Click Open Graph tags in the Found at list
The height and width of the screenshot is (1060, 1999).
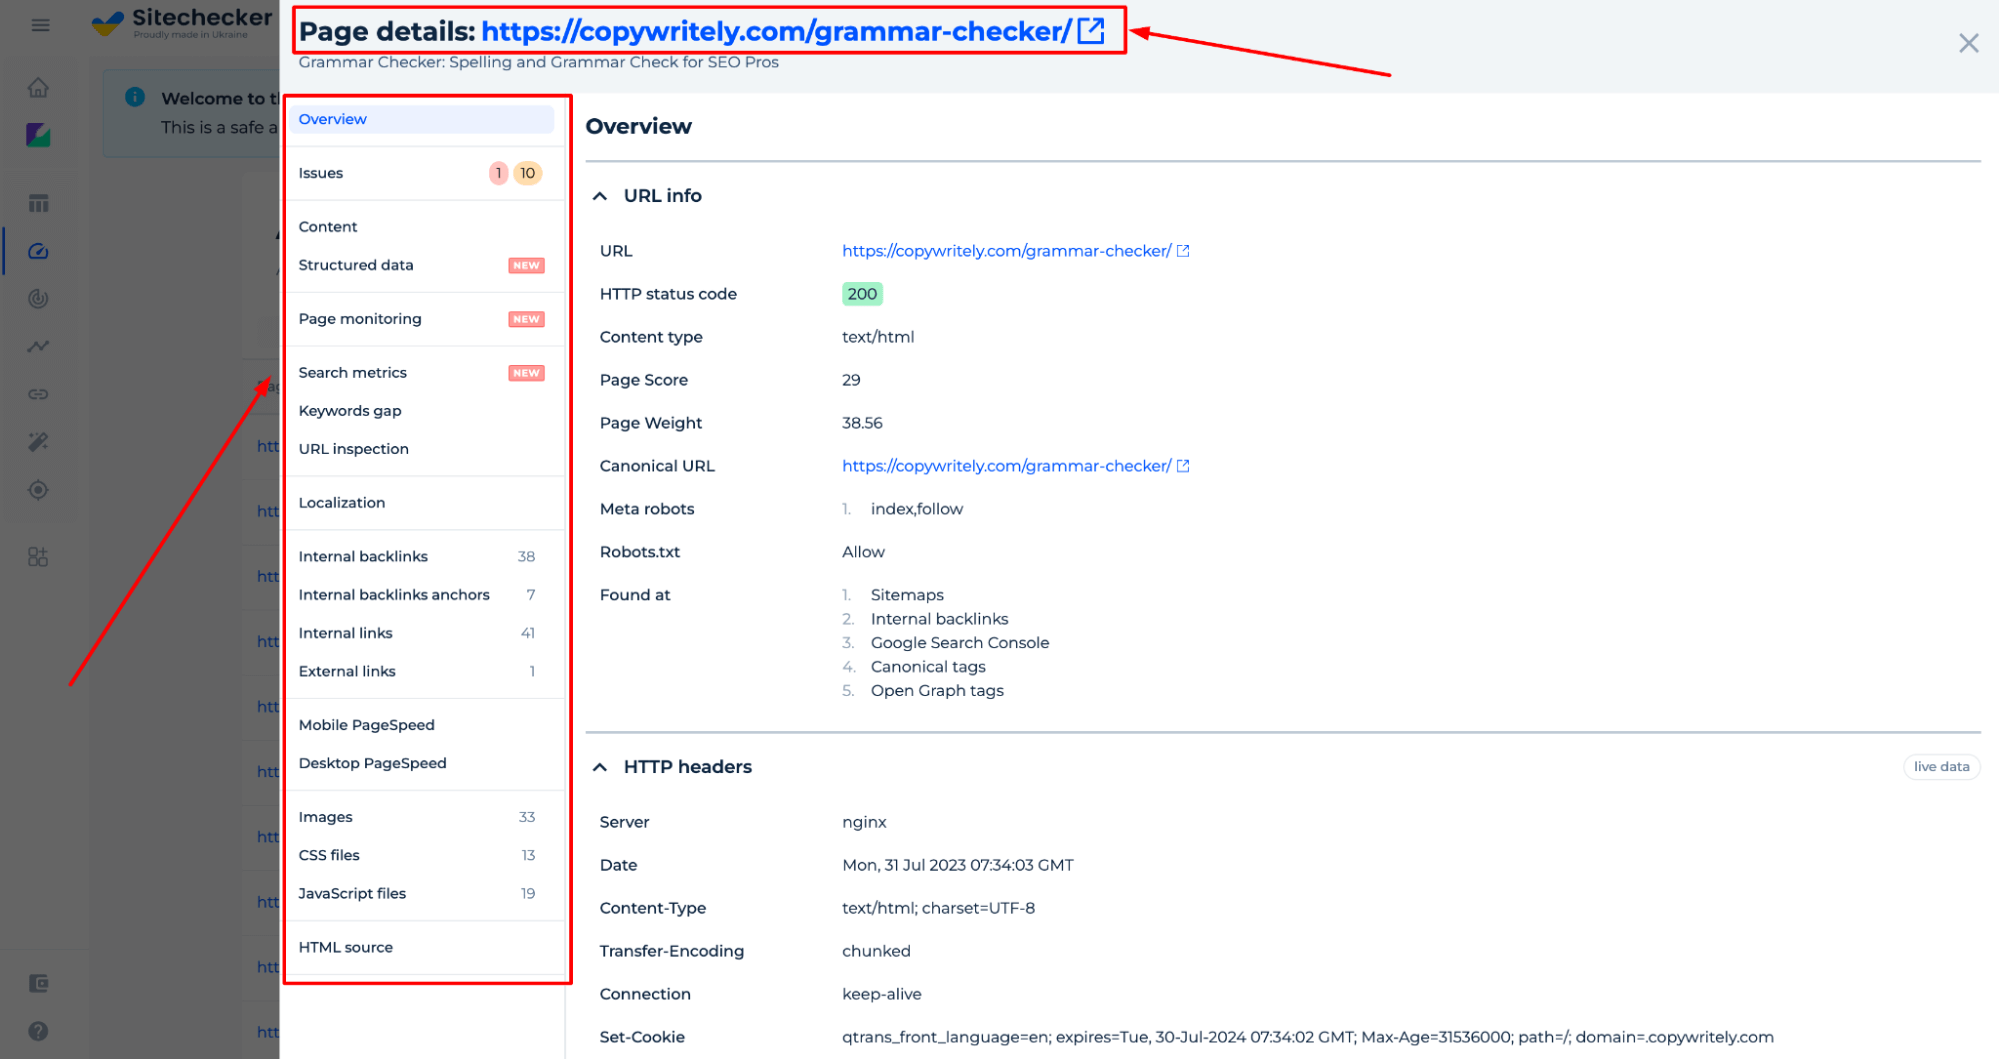937,691
